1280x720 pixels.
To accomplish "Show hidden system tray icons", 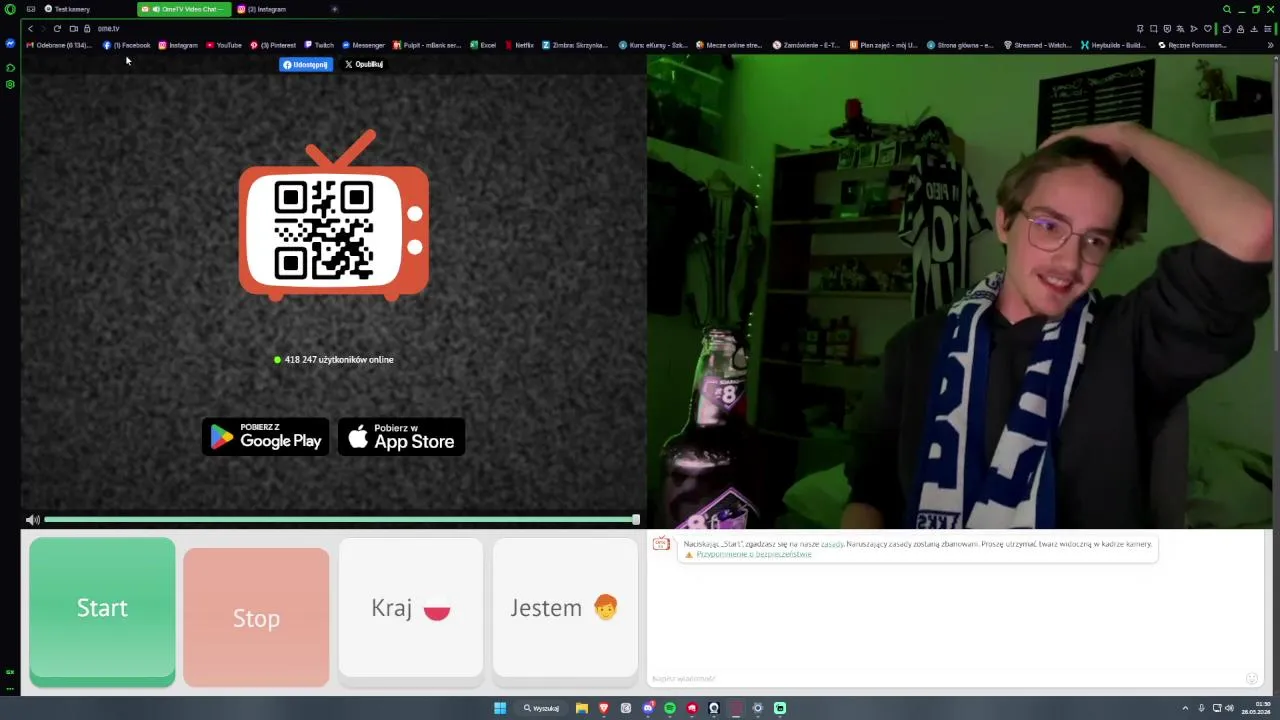I will tap(1185, 708).
